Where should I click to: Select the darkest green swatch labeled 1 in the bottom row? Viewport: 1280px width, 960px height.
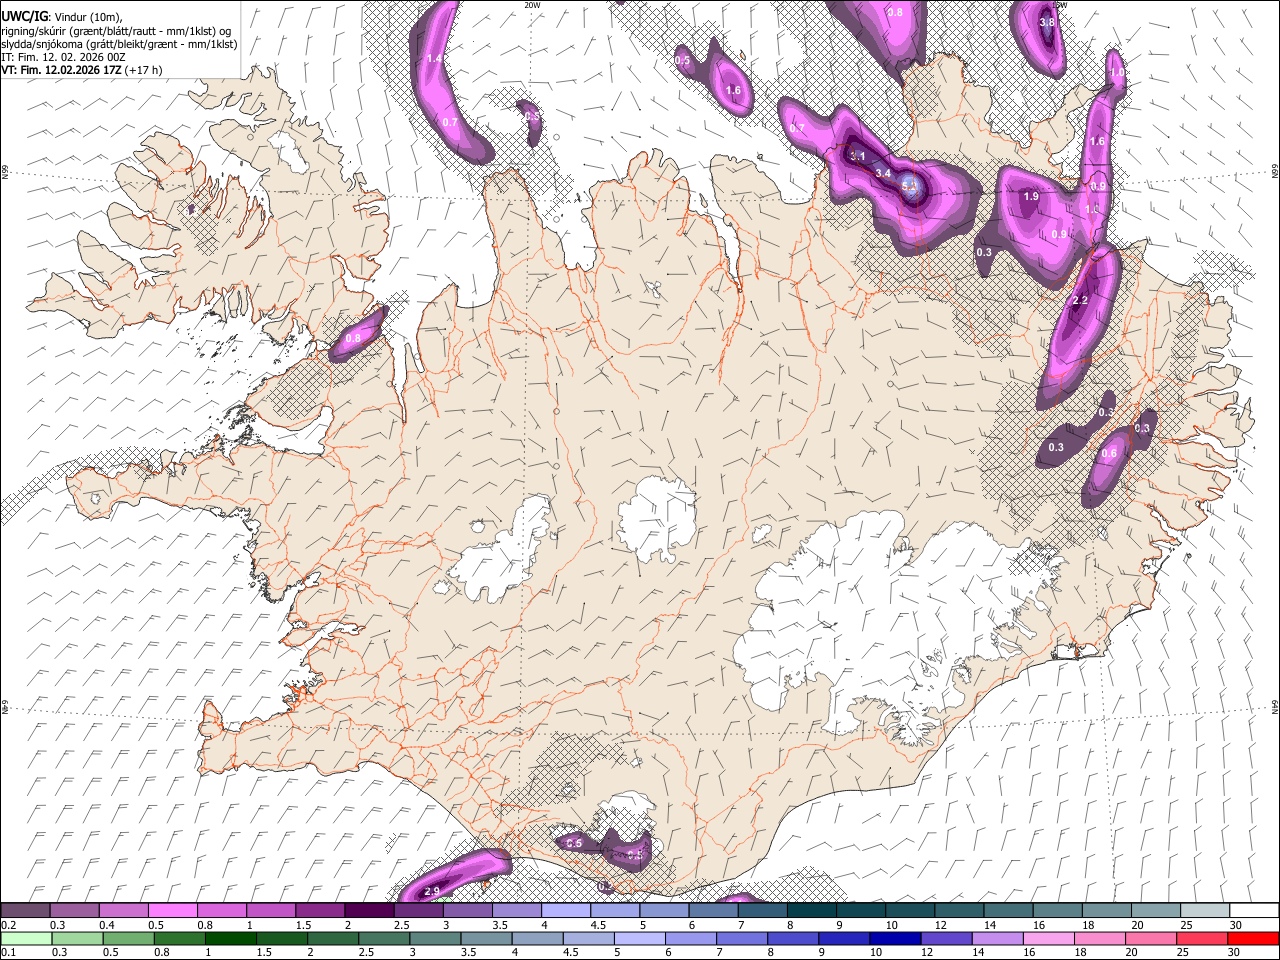[230, 938]
